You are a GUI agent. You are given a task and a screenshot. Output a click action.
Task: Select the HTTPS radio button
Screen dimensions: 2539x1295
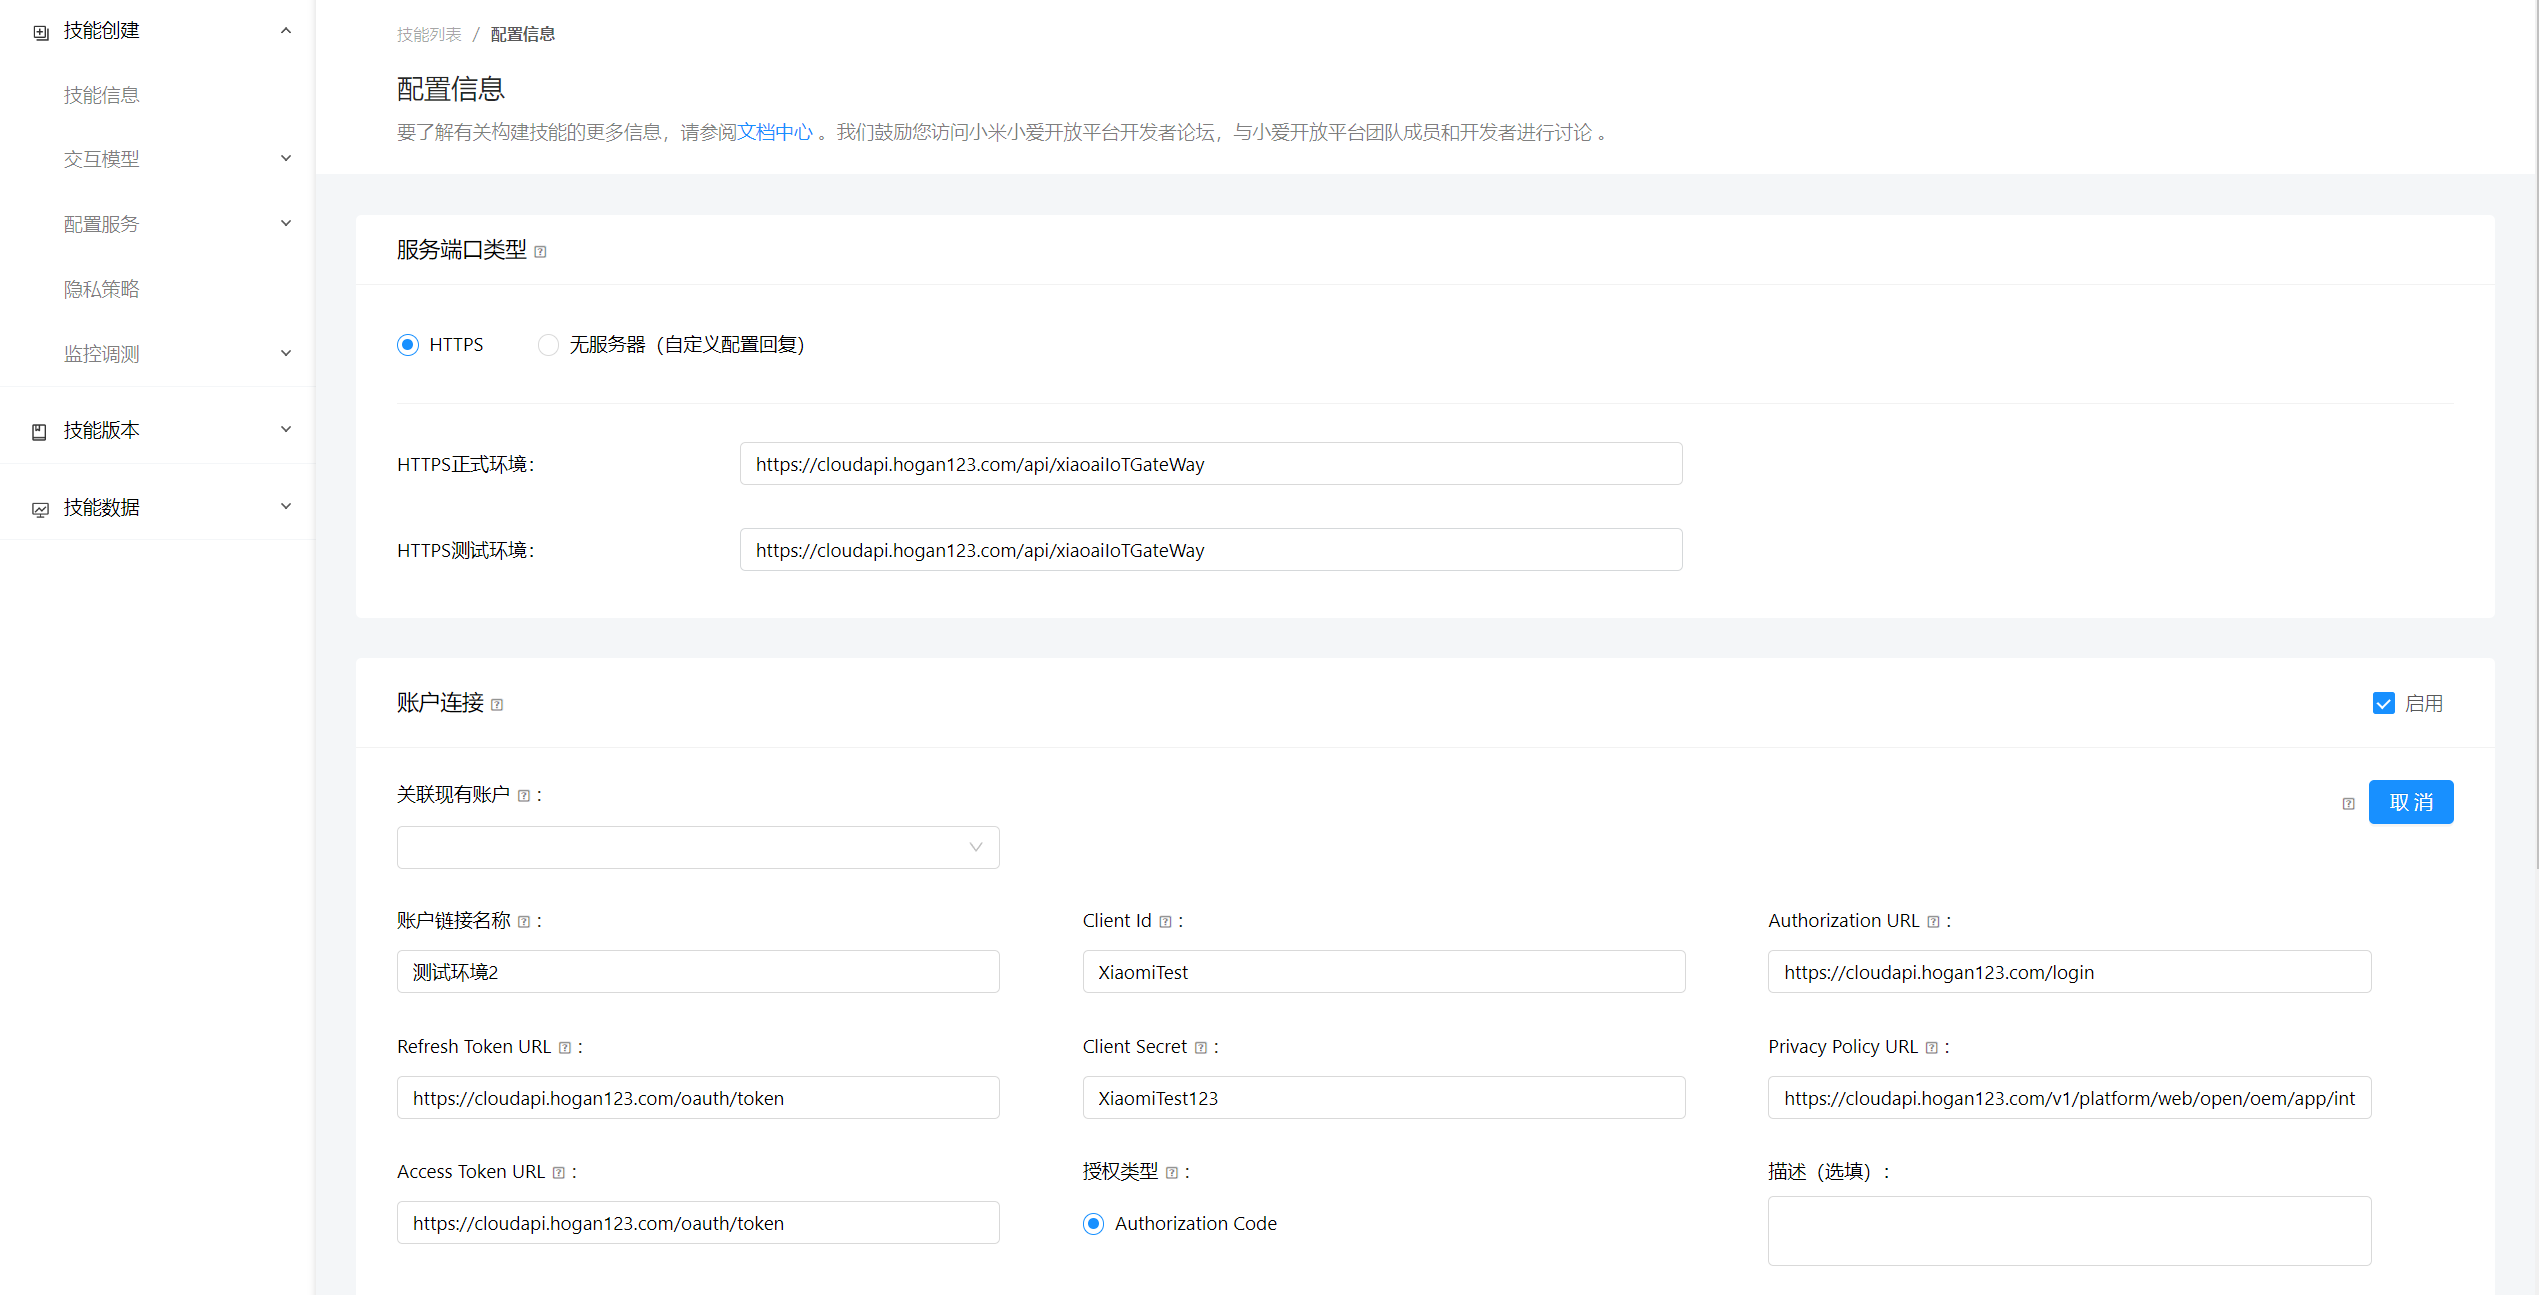pyautogui.click(x=408, y=345)
